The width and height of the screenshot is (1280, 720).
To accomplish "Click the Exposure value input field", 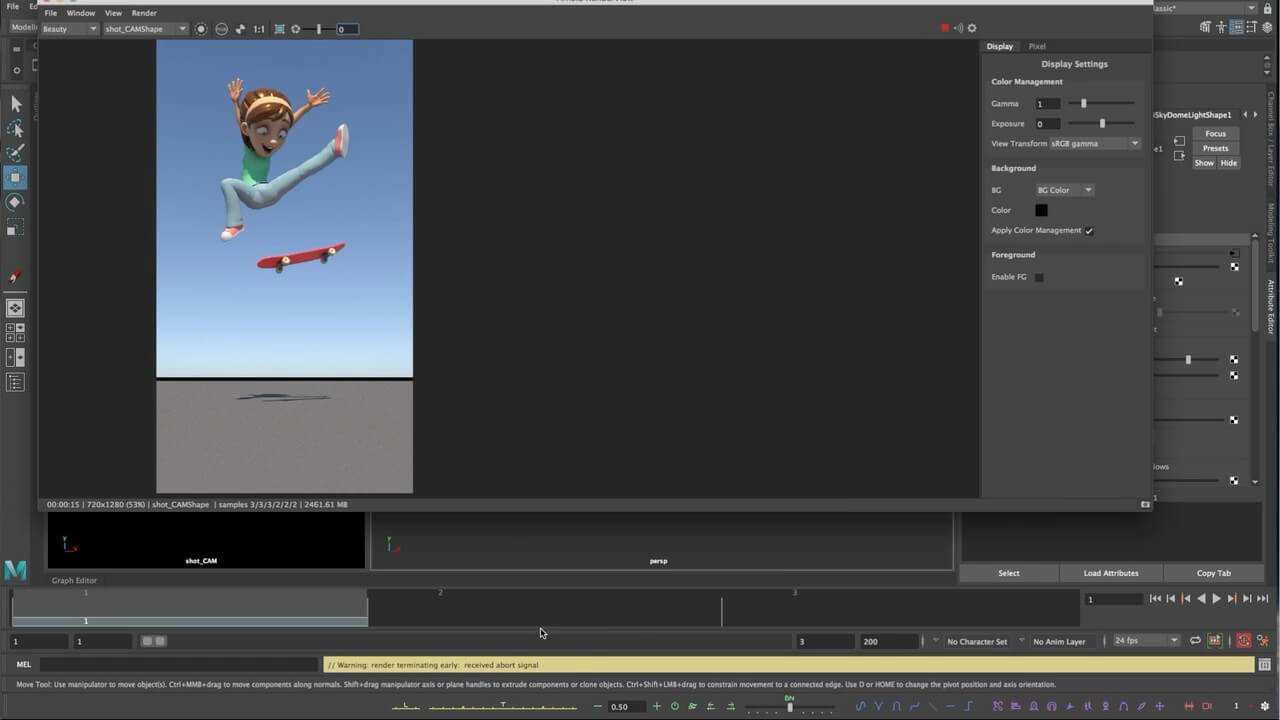I will pos(1047,124).
